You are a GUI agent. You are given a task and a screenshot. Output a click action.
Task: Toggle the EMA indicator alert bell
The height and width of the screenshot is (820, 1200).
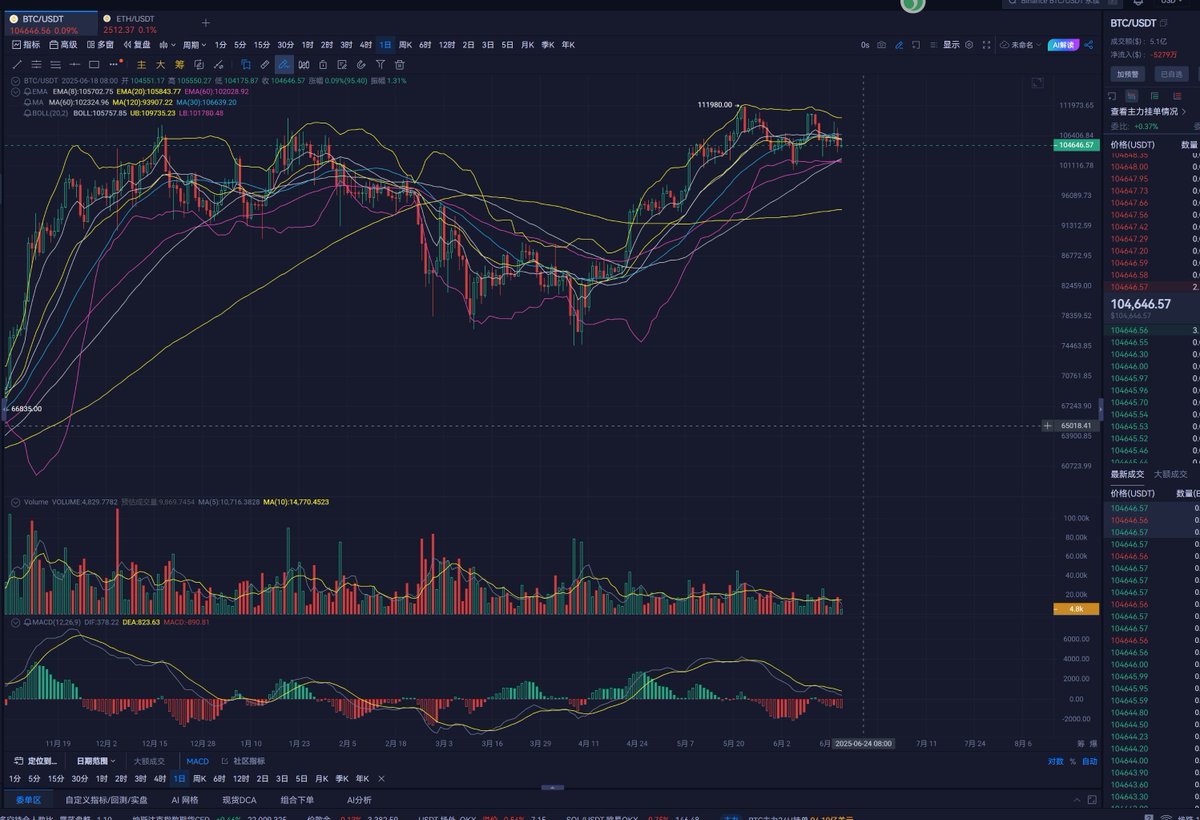tap(27, 91)
